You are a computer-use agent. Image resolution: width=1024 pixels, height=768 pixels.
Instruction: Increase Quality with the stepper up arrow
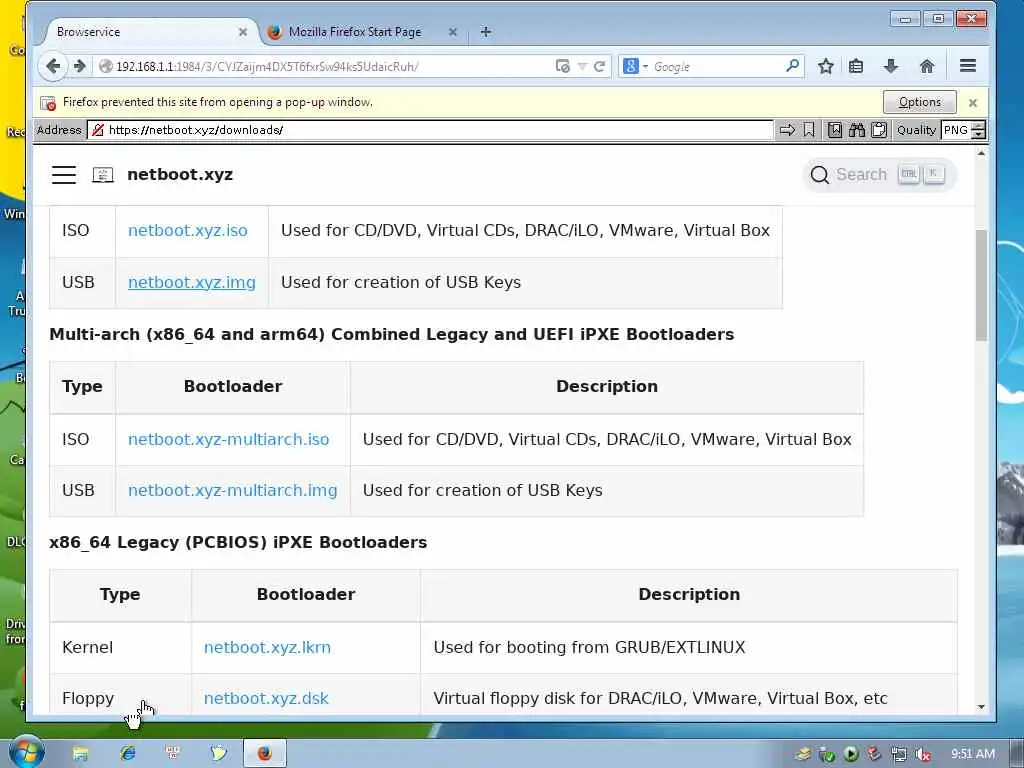pyautogui.click(x=978, y=125)
